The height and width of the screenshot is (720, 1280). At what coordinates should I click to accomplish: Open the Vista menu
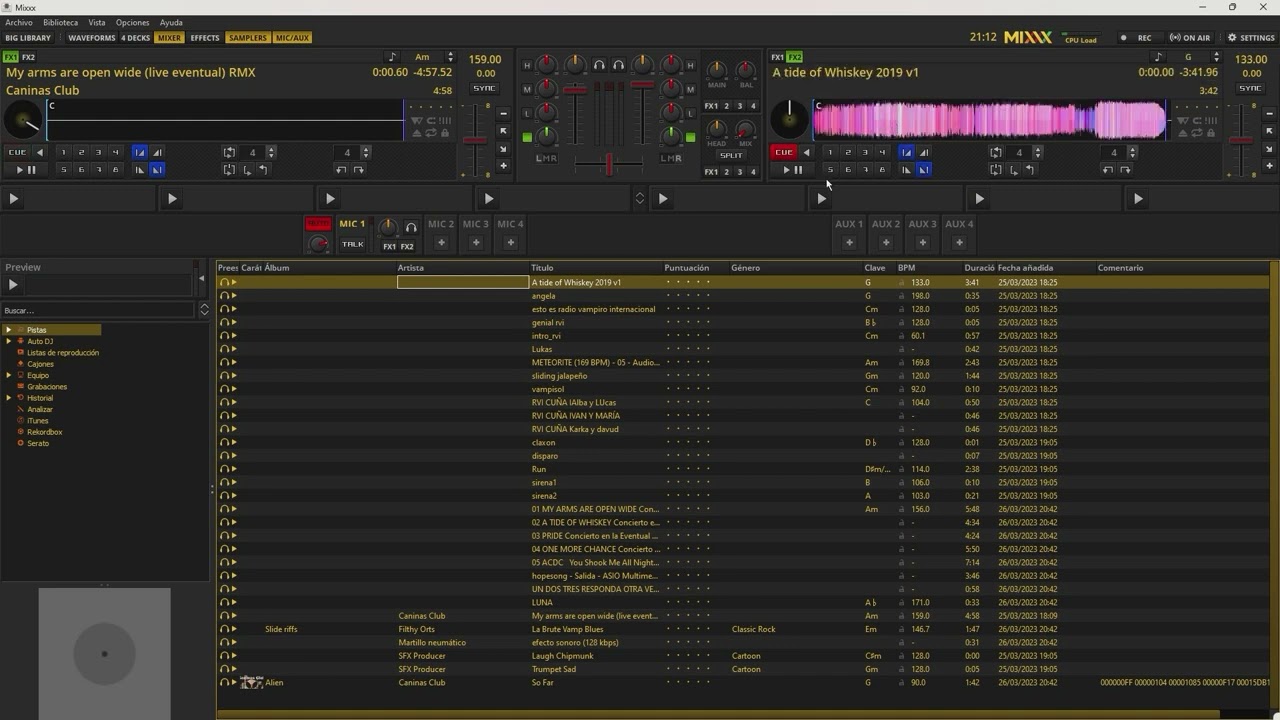[x=97, y=22]
